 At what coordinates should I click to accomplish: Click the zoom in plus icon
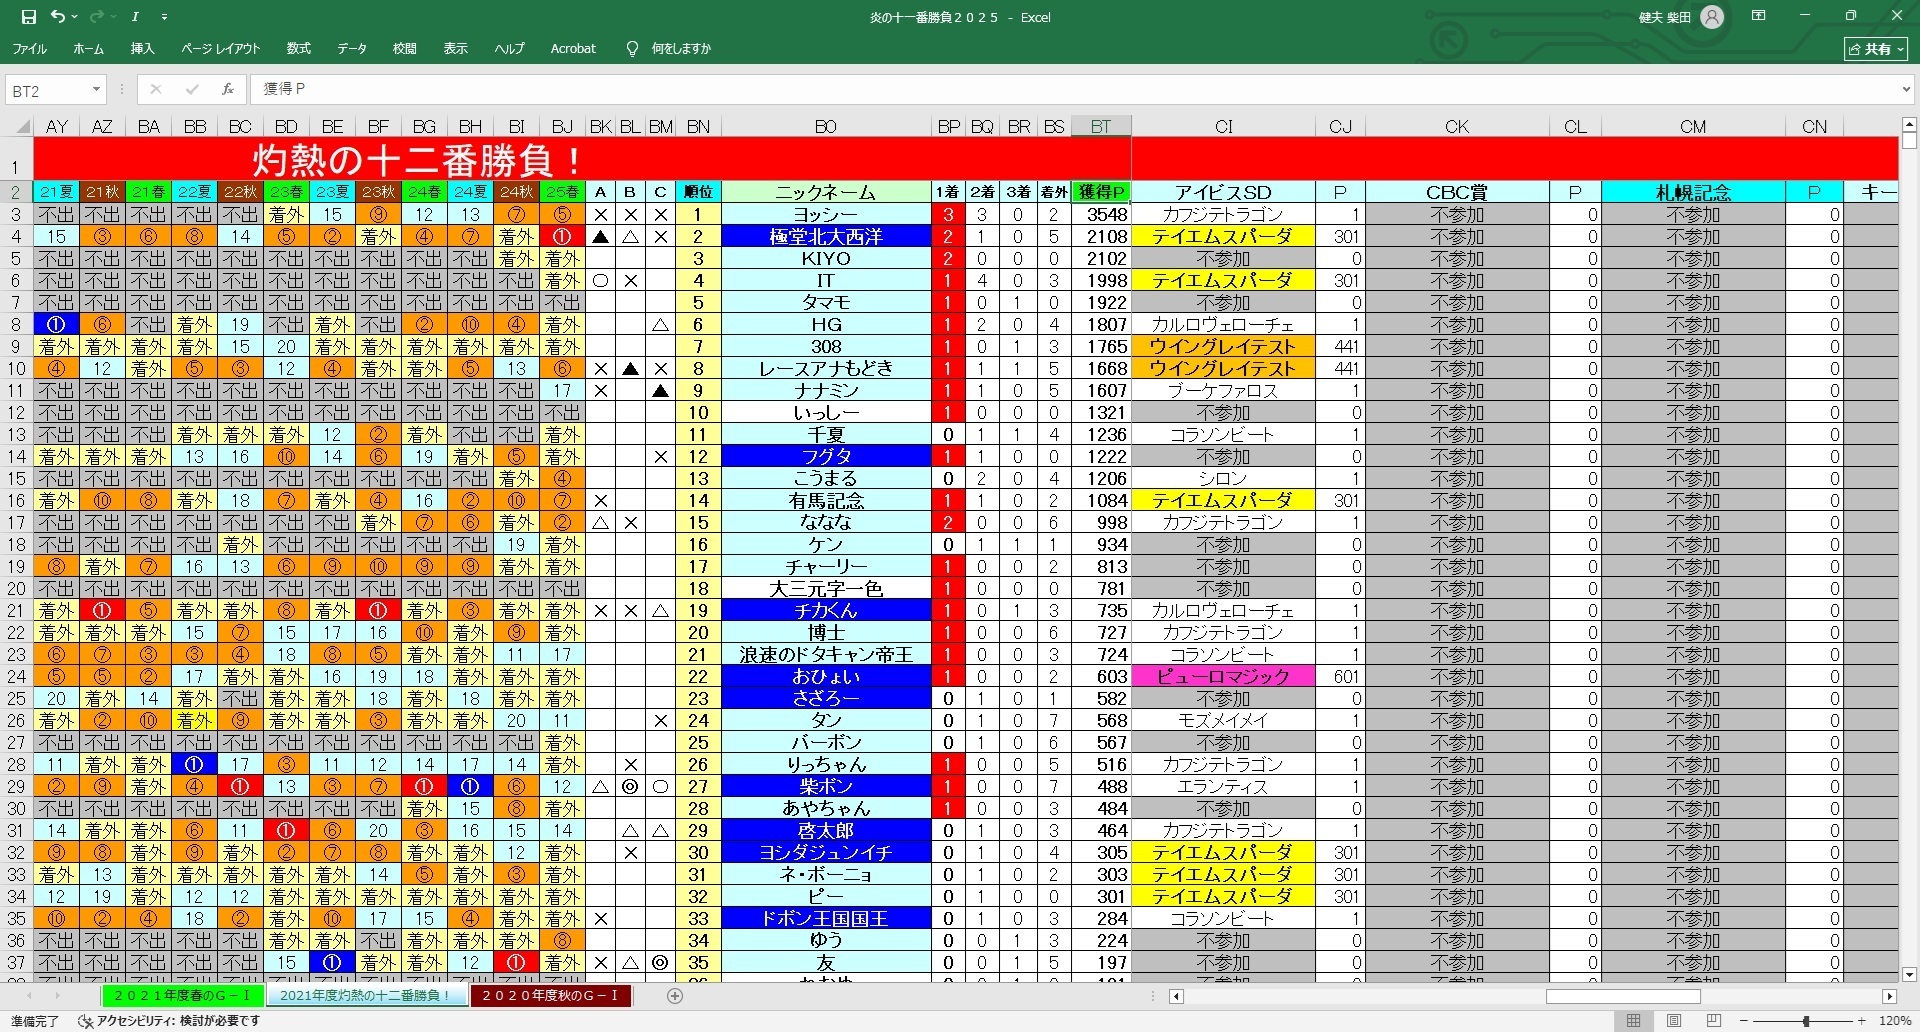[x=1862, y=1021]
